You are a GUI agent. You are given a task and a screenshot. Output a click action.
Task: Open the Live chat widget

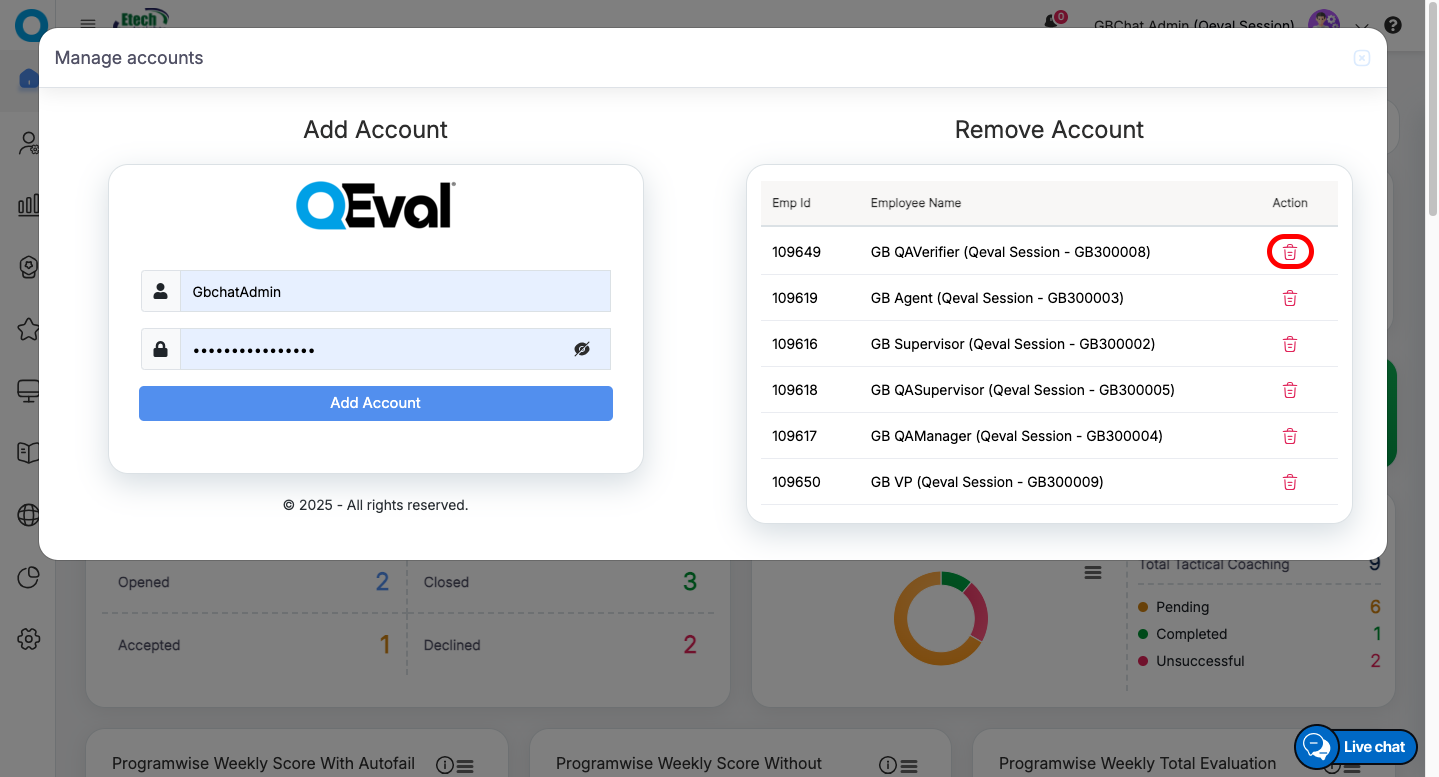click(1356, 746)
